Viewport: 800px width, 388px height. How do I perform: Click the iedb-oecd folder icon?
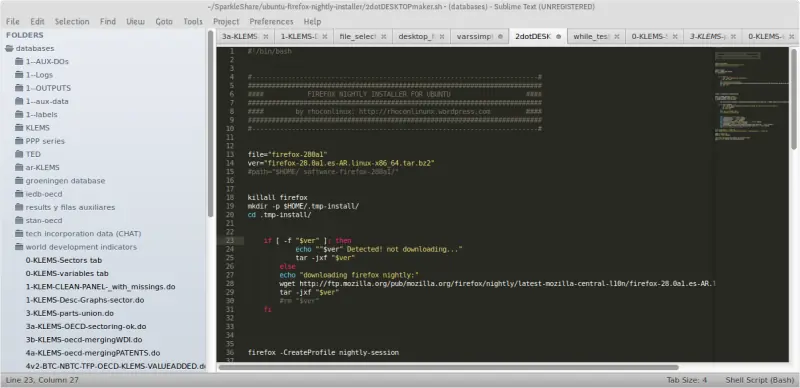[19, 194]
